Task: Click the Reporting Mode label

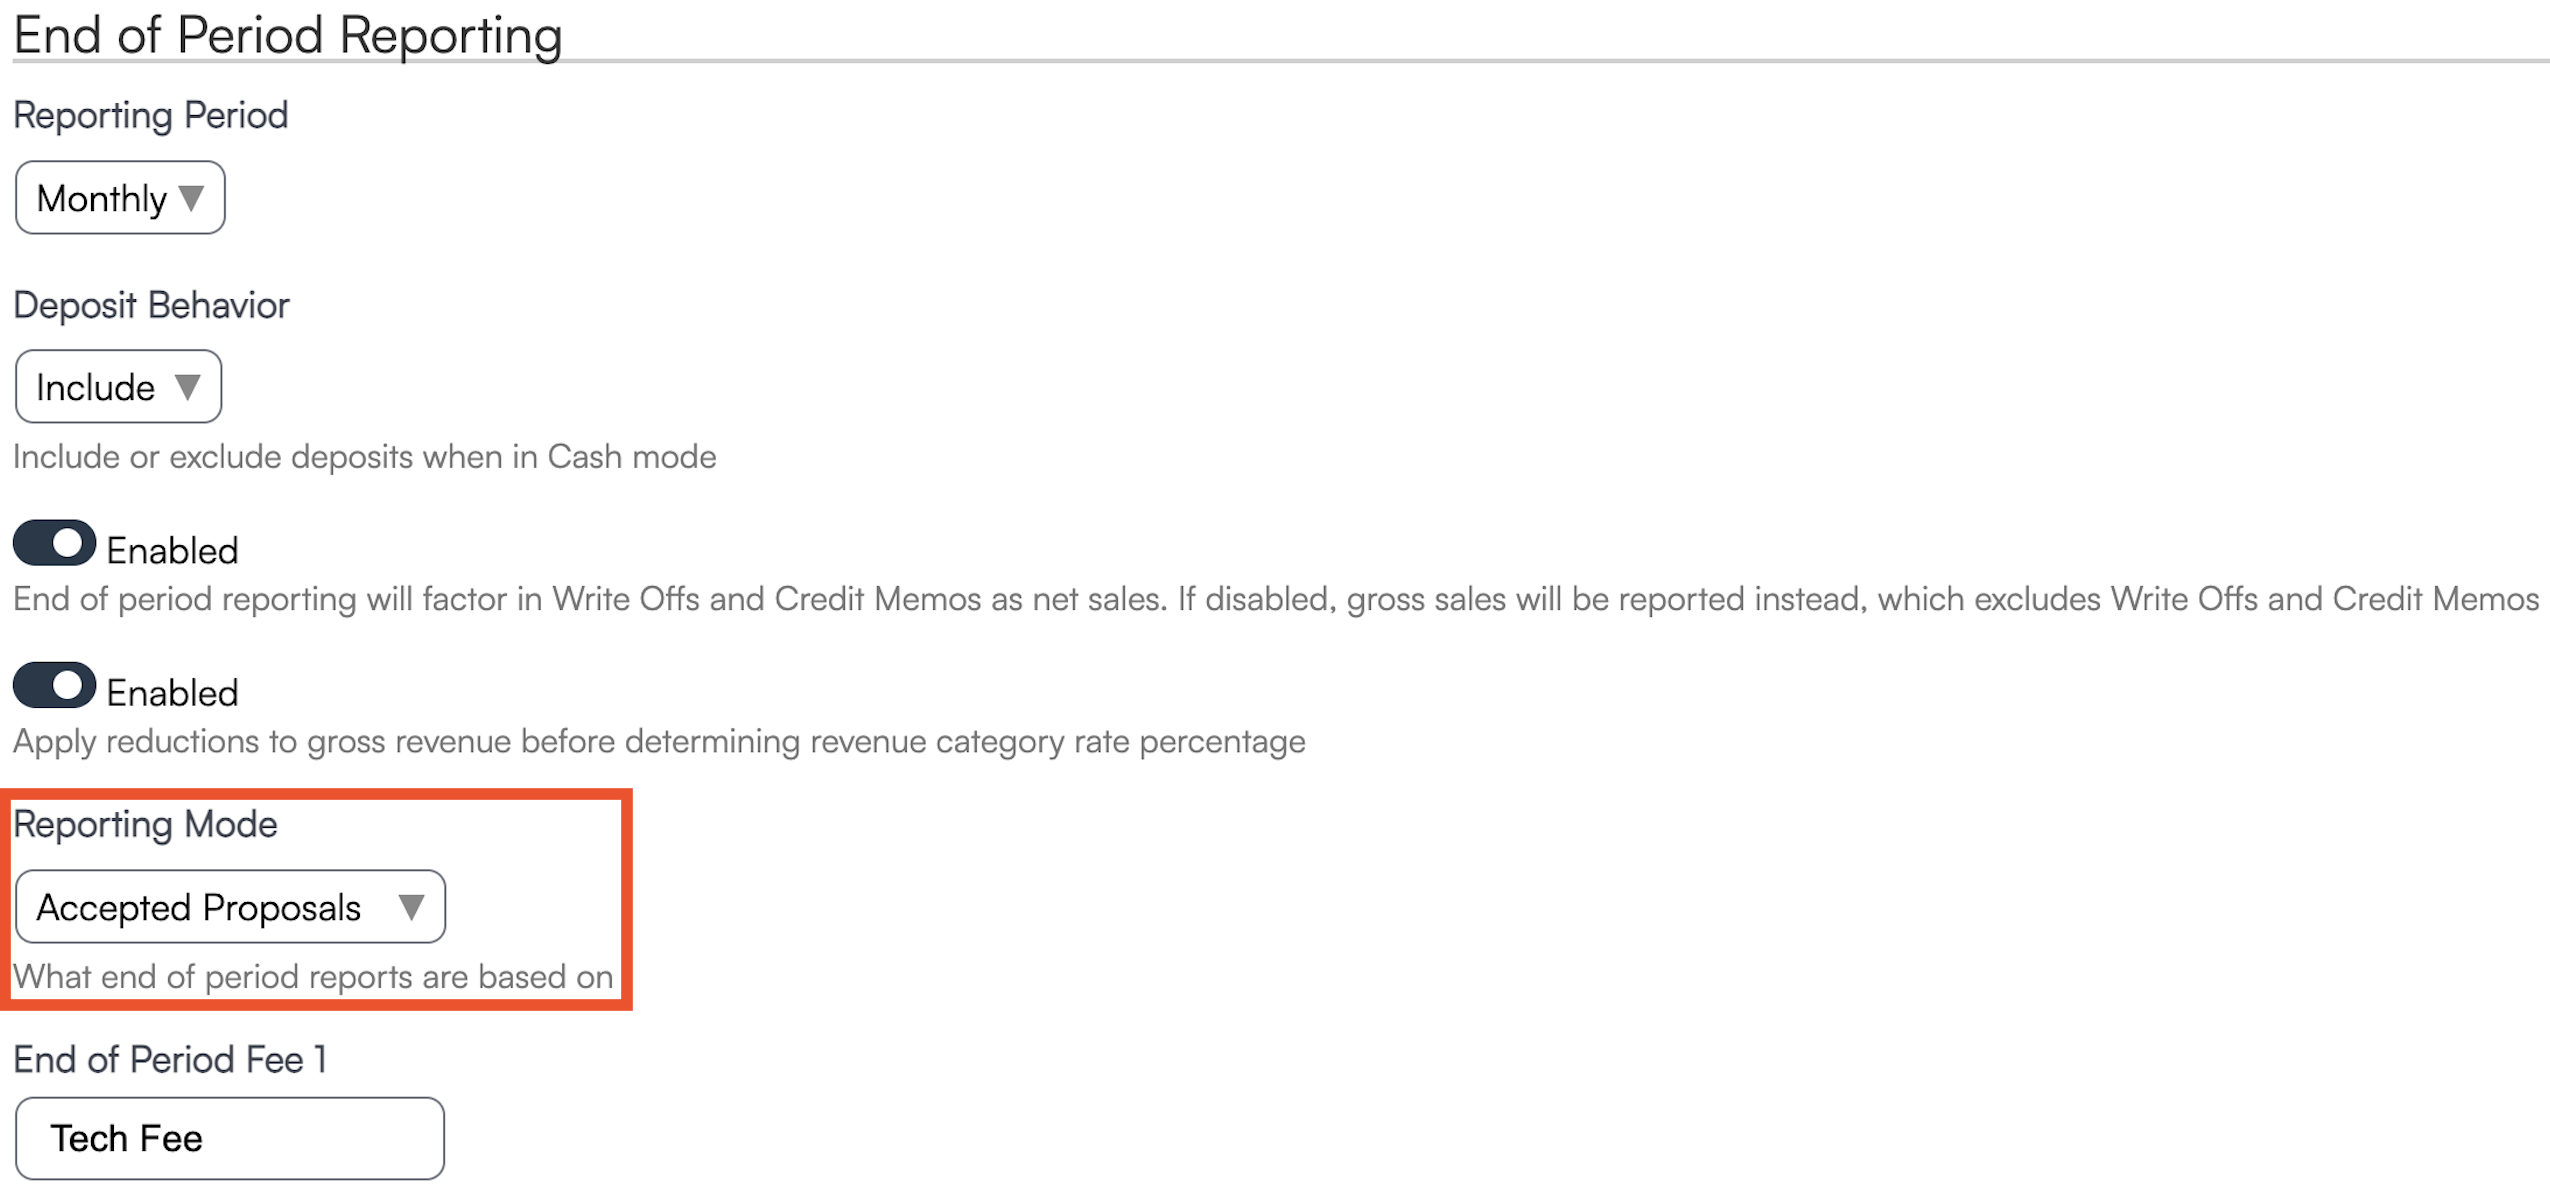Action: (145, 824)
